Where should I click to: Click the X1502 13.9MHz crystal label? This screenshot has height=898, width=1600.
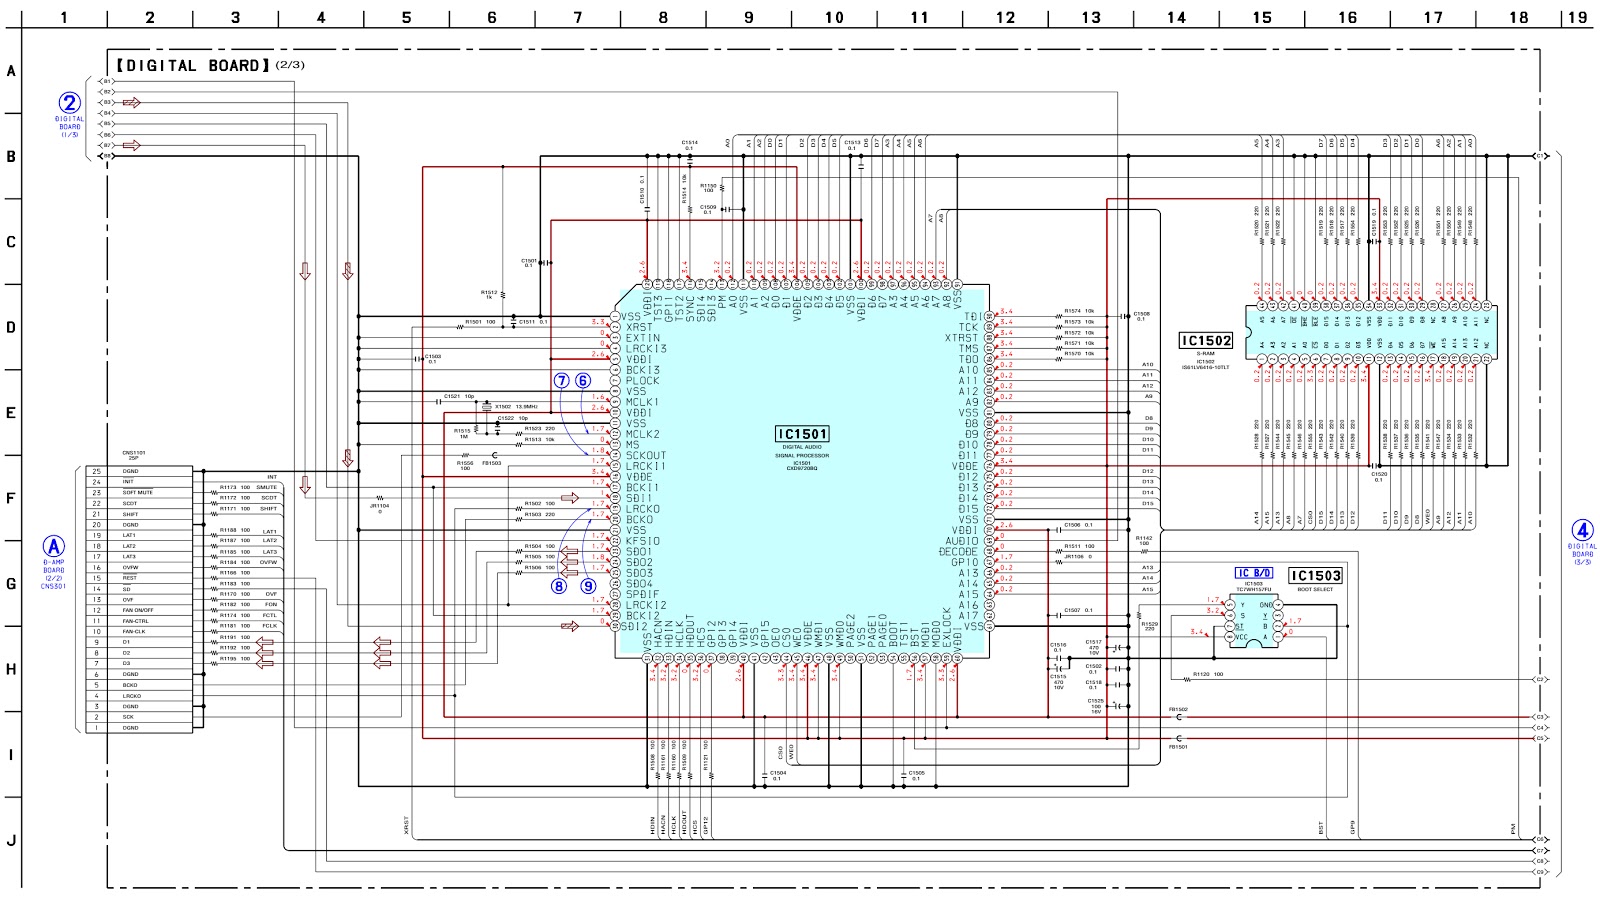coord(516,407)
